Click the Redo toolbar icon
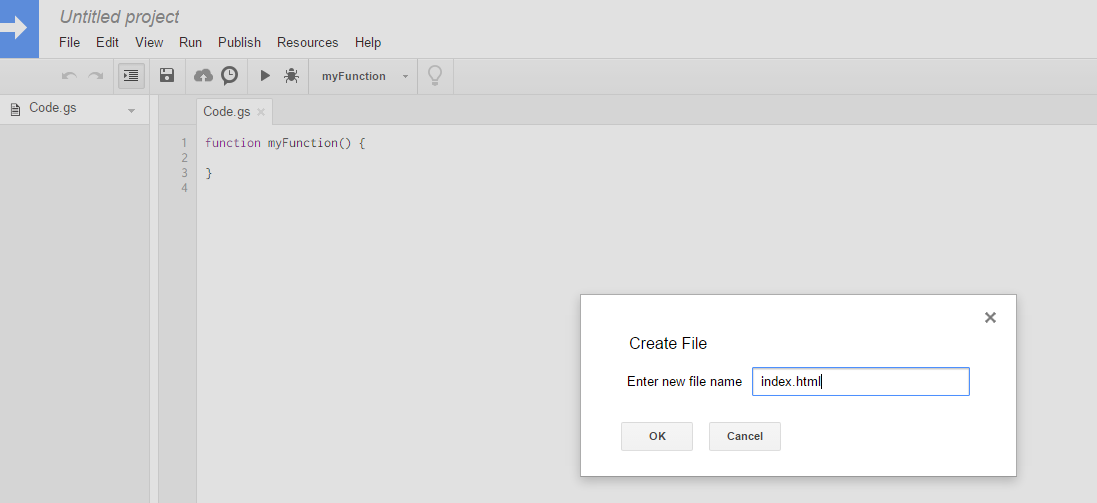Image resolution: width=1097 pixels, height=503 pixels. pos(96,76)
